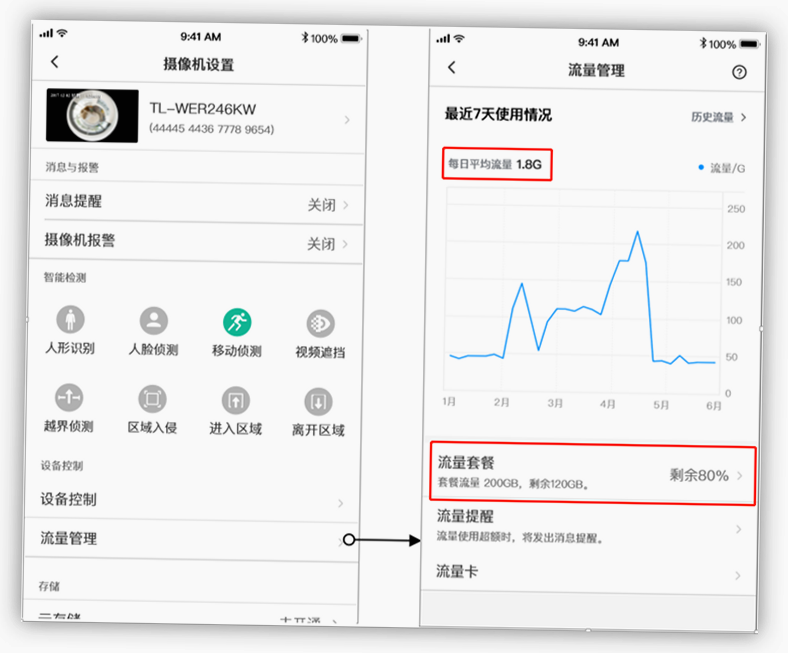This screenshot has width=788, height=653.
Task: Expand chevron on 摄像机报警 row
Action: pos(345,244)
